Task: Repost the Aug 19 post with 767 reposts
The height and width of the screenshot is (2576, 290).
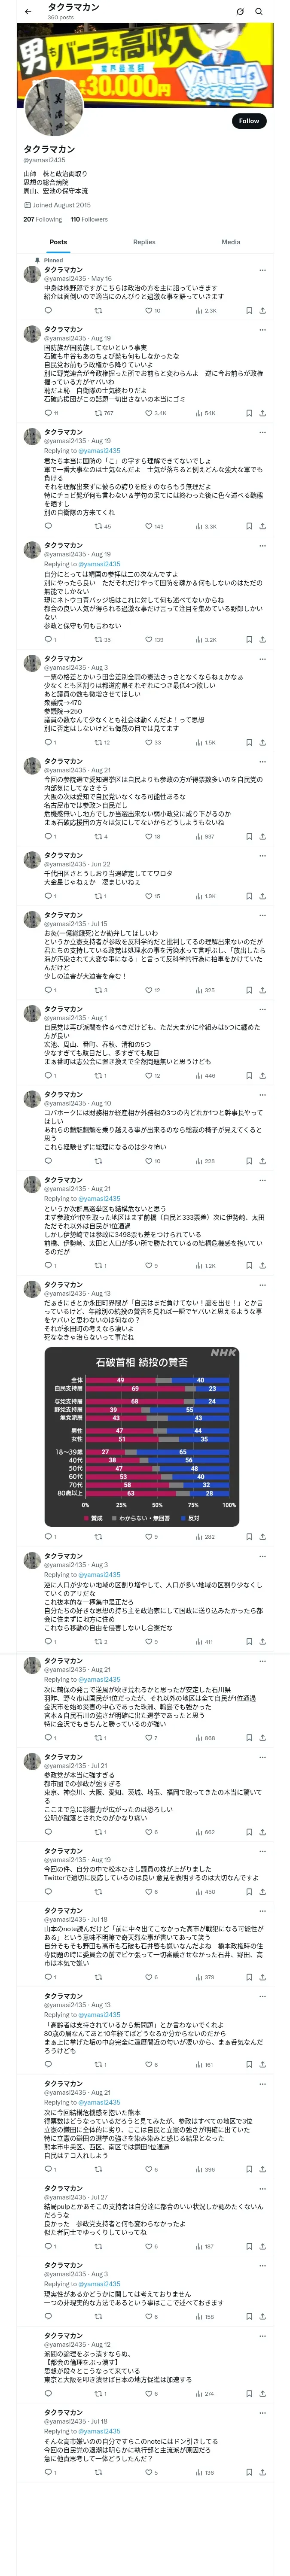Action: pos(103,413)
